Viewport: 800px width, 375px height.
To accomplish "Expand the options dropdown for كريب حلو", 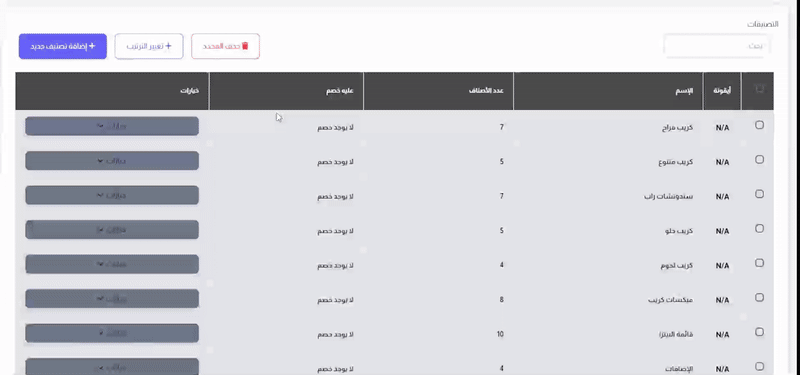I will point(112,230).
